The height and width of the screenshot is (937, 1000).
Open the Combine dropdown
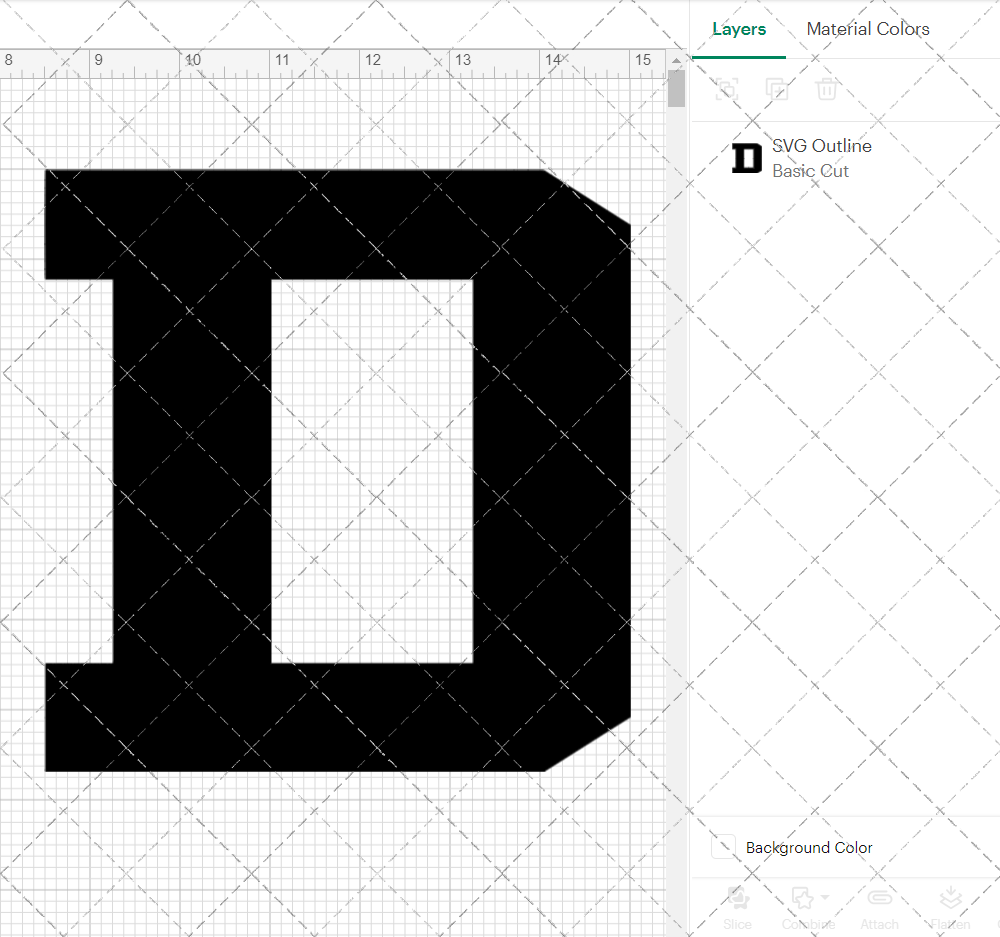809,907
